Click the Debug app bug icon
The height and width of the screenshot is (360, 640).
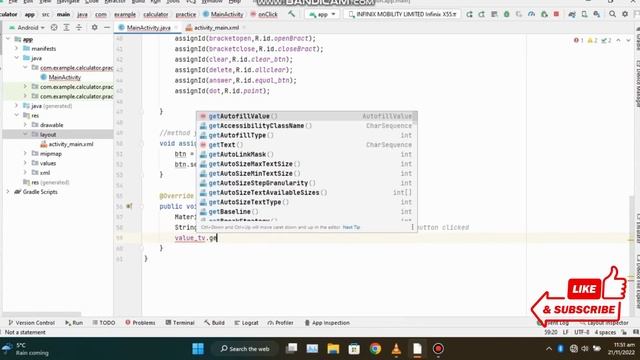(x=507, y=14)
